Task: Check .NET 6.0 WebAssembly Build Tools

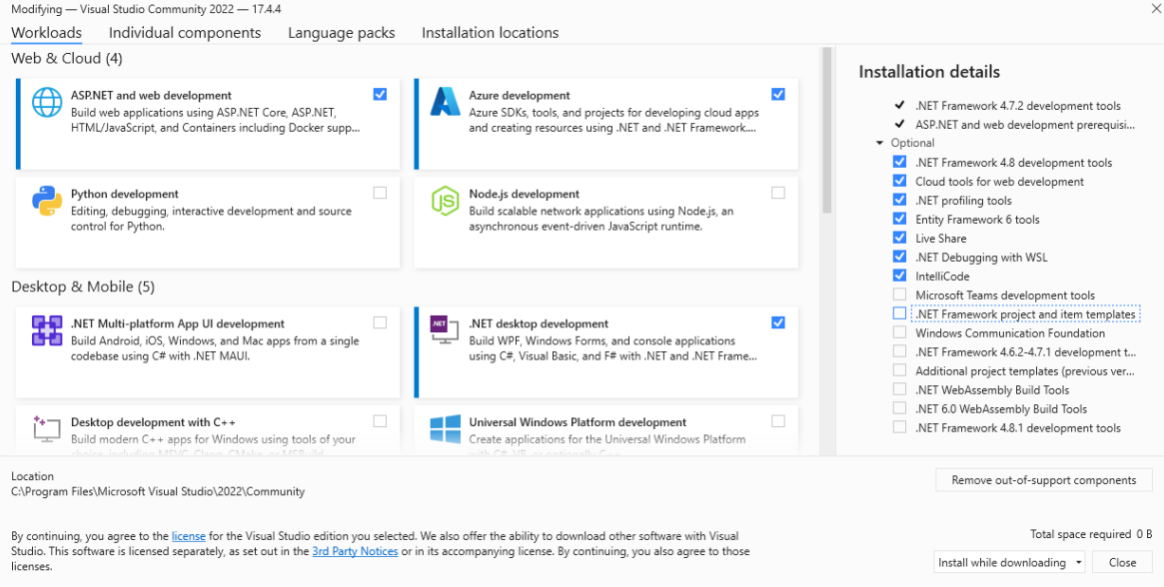Action: [900, 408]
